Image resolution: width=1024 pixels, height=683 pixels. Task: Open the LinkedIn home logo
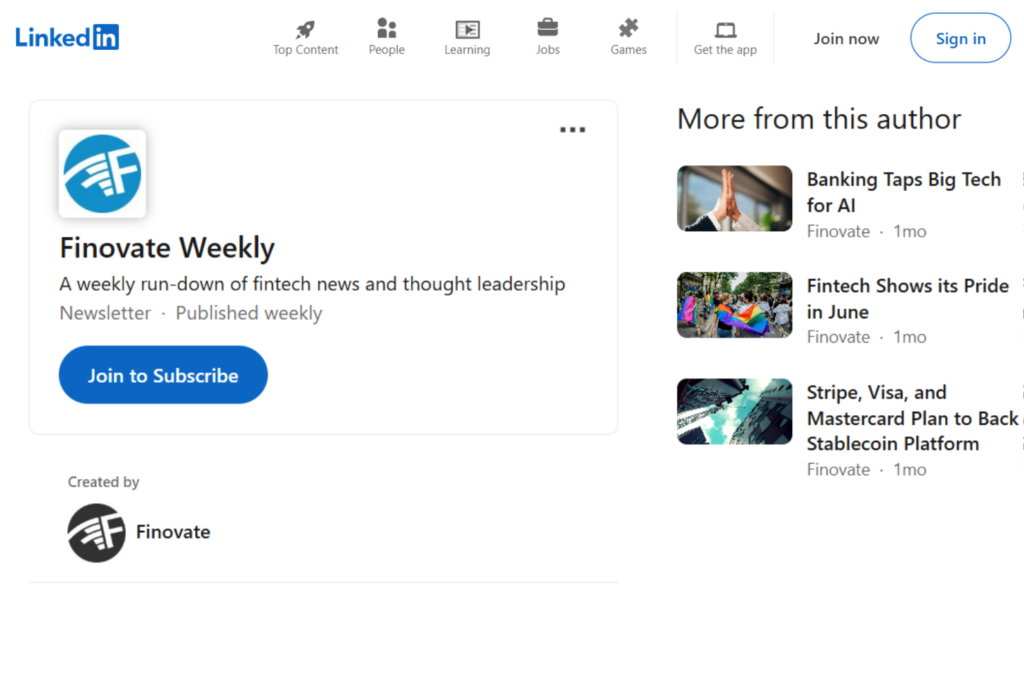[67, 37]
